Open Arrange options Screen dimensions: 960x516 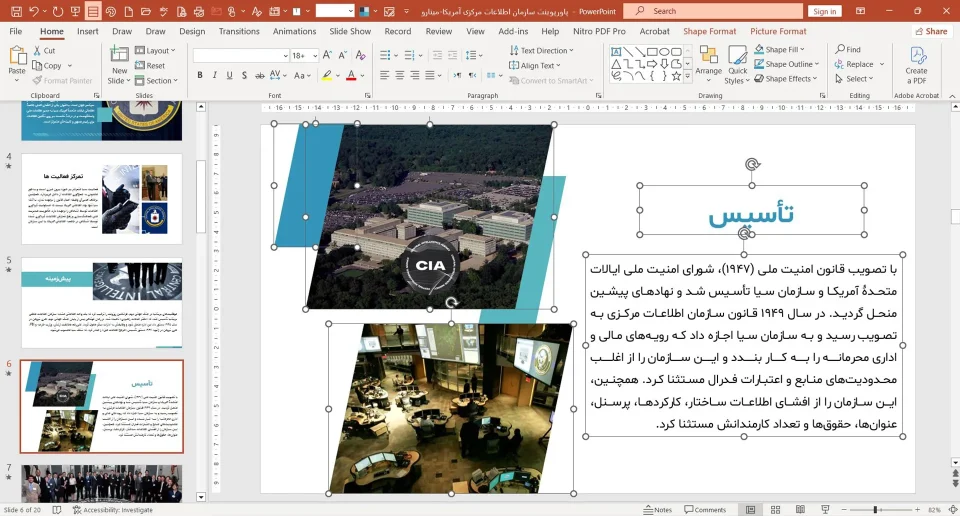point(708,62)
